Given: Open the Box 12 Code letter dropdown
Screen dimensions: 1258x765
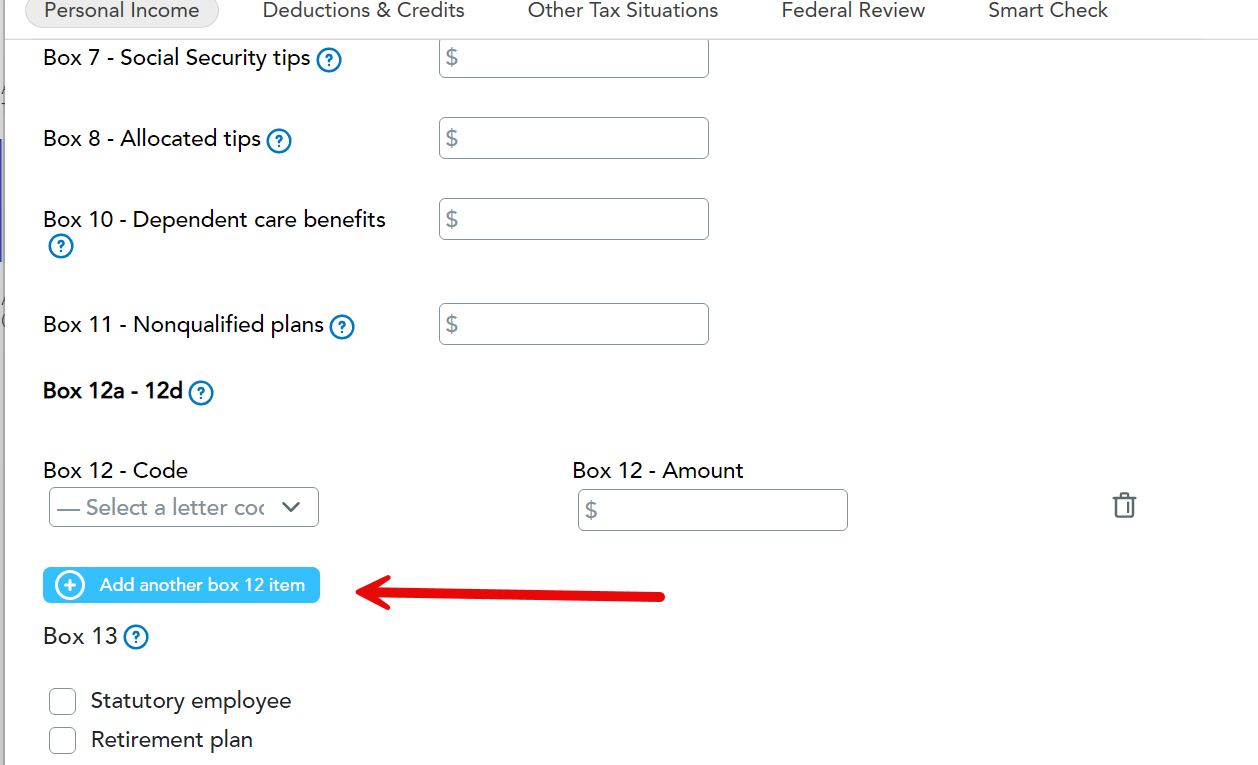Looking at the screenshot, I should [x=184, y=507].
